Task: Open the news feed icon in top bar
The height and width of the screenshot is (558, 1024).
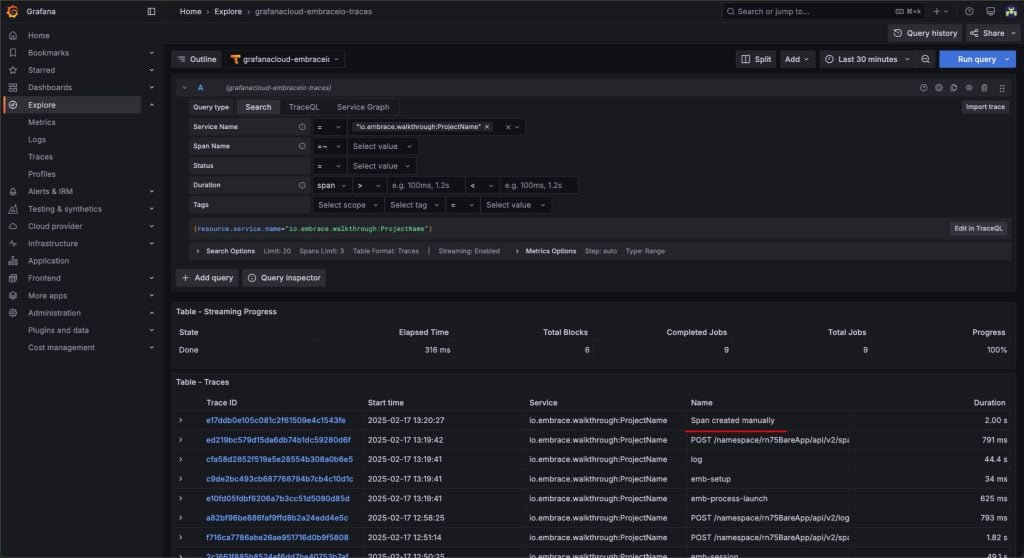Action: coord(990,12)
